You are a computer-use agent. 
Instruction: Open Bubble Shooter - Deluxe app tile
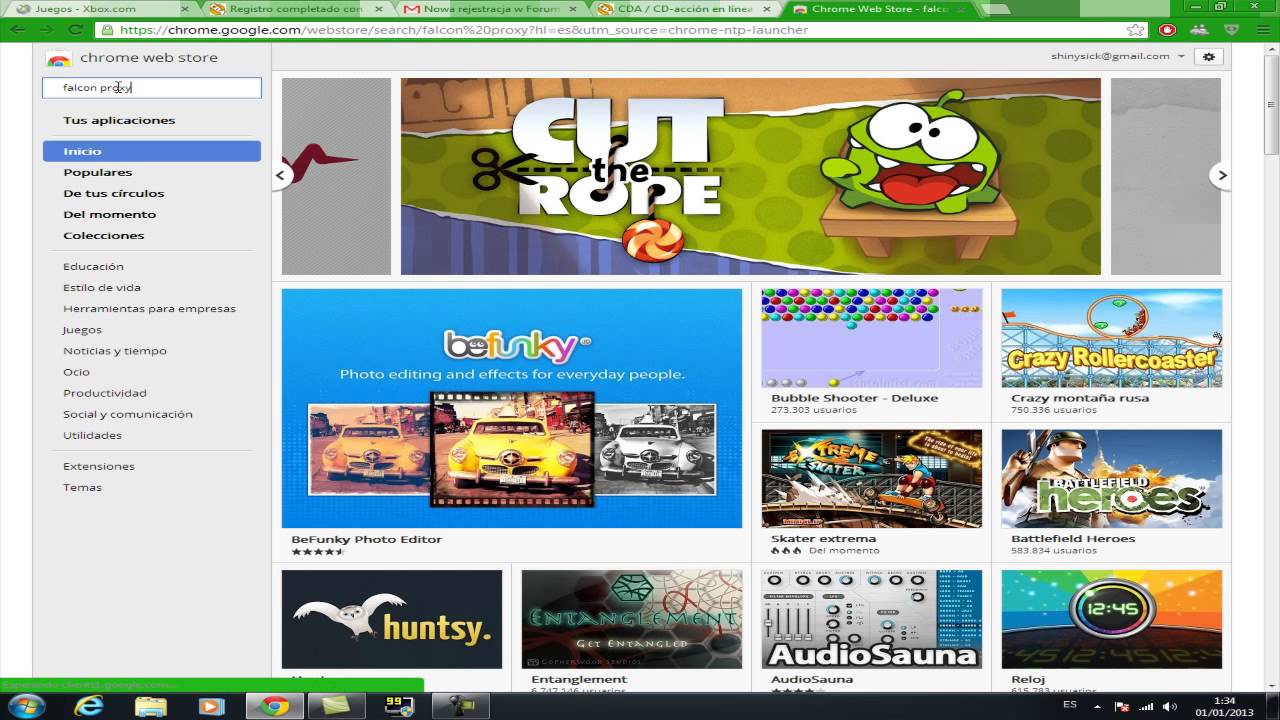coord(872,352)
